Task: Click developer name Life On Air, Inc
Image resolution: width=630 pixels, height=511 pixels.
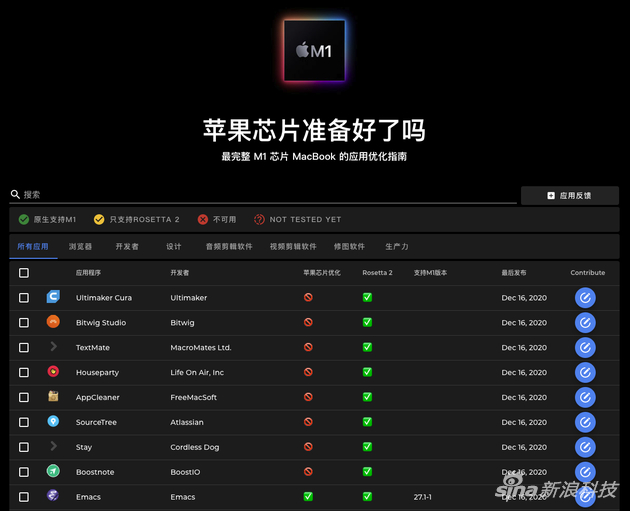Action: coord(197,372)
